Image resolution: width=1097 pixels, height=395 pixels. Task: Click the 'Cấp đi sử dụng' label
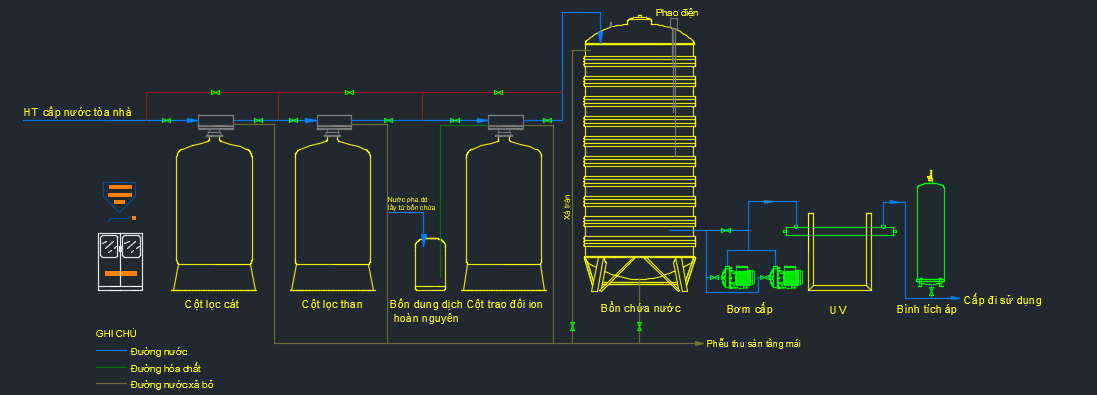click(1002, 301)
